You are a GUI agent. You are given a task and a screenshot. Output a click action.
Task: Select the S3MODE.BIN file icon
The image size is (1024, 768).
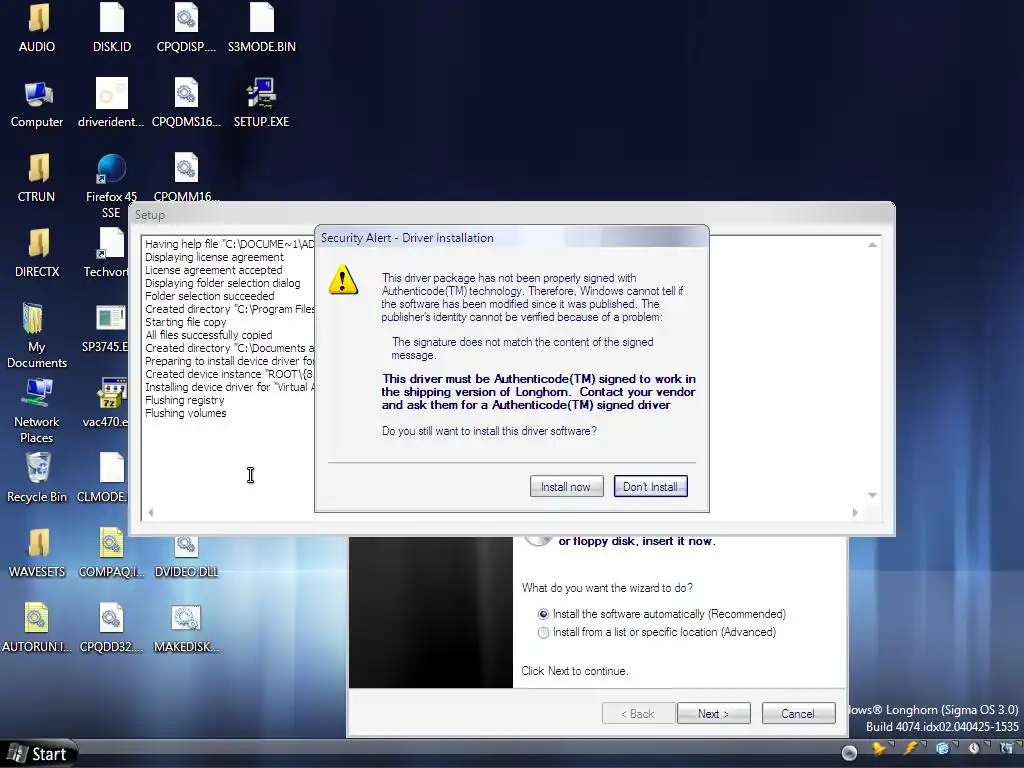click(x=261, y=29)
